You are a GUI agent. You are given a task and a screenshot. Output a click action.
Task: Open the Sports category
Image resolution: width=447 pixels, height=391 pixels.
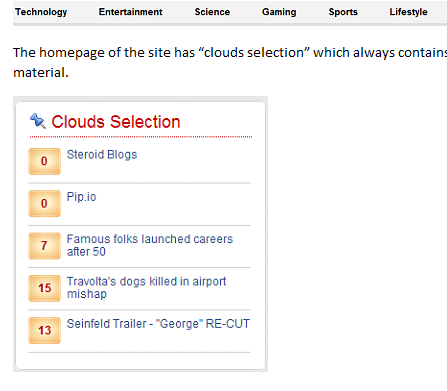tap(343, 12)
